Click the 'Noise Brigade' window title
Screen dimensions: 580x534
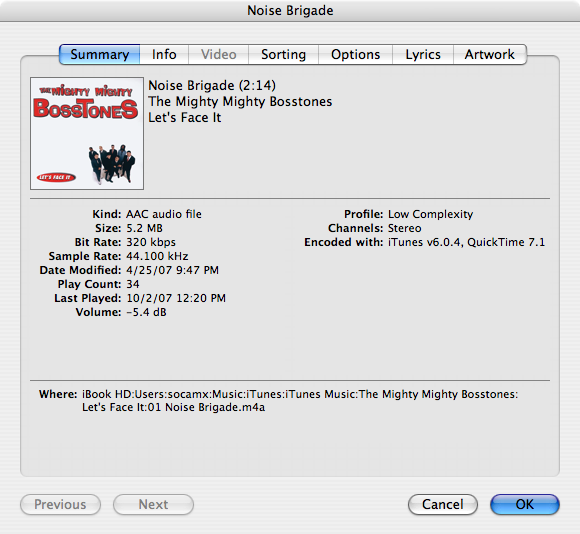290,10
